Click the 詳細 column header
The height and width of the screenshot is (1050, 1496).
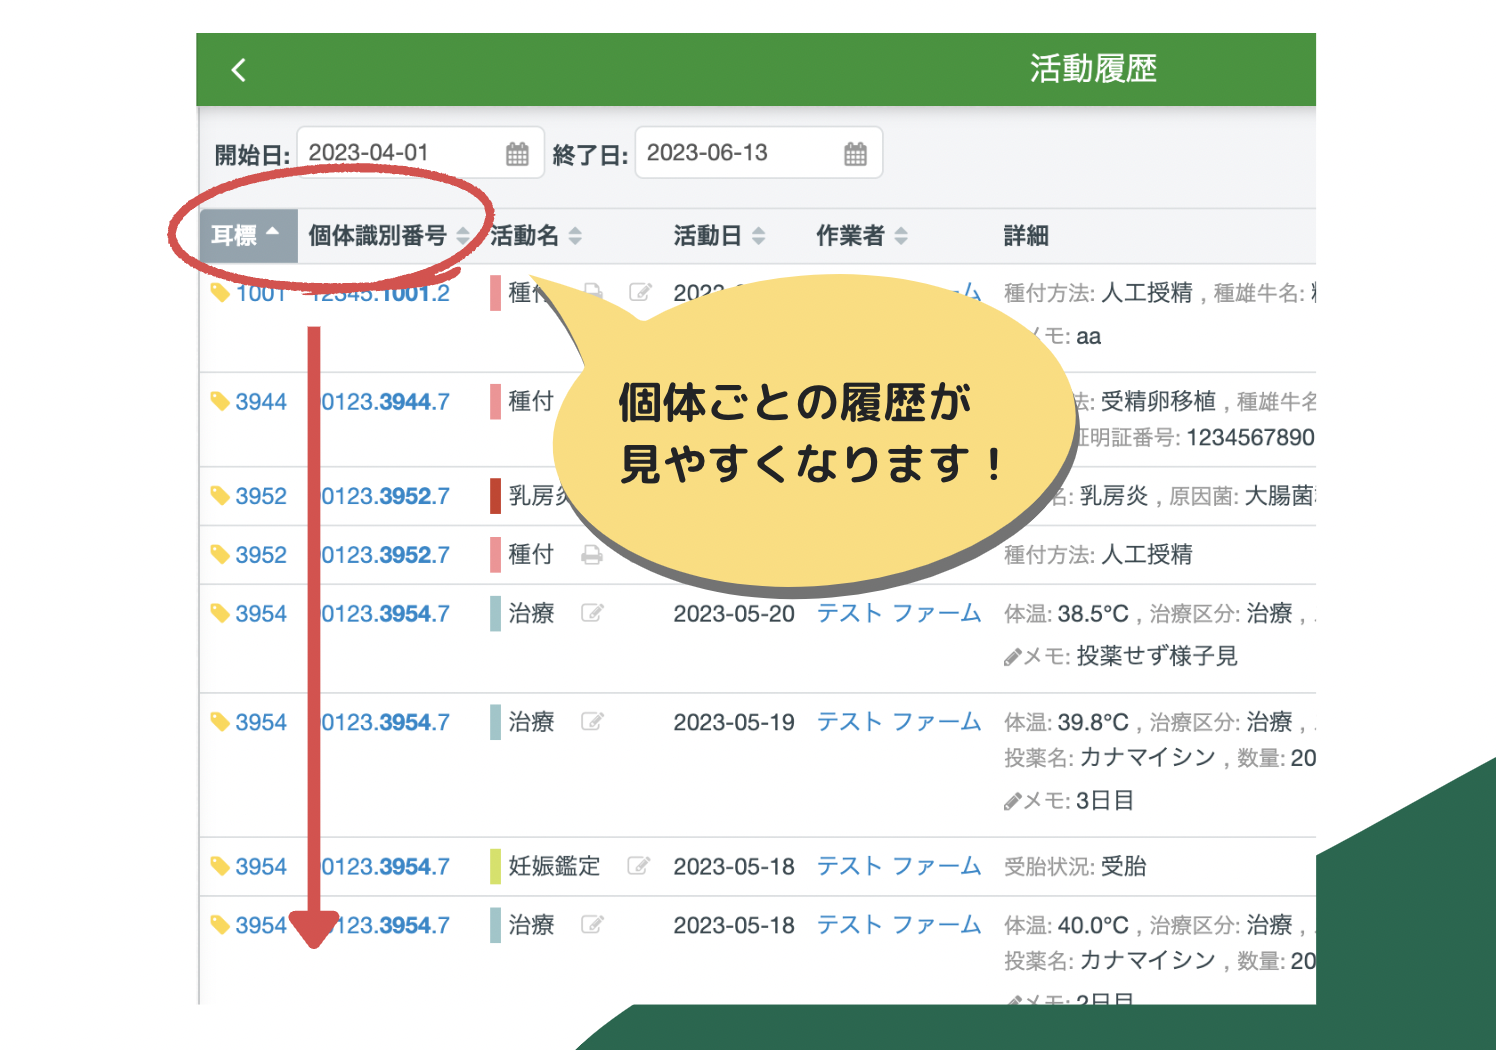click(1026, 236)
